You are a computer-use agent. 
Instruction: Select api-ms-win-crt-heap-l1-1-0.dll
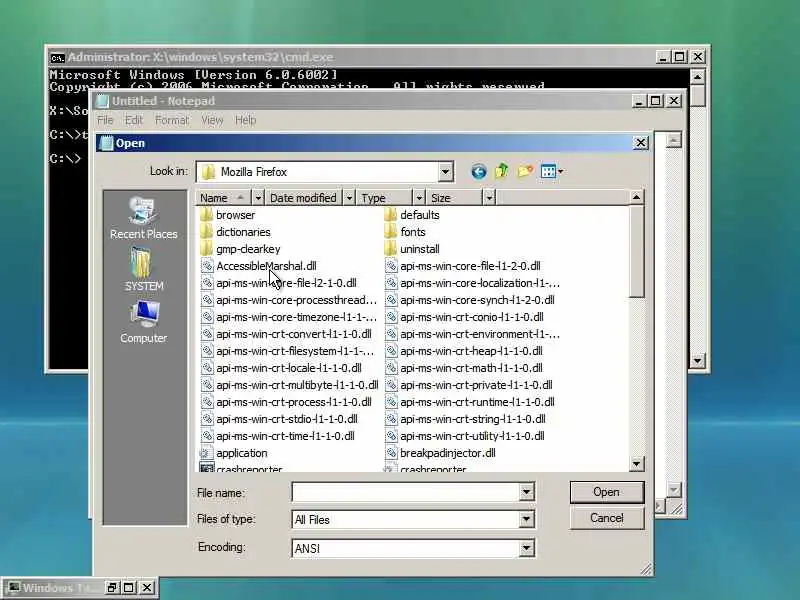pyautogui.click(x=463, y=351)
